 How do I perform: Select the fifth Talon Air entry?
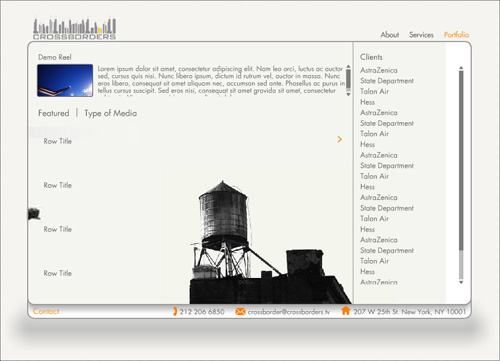(374, 261)
